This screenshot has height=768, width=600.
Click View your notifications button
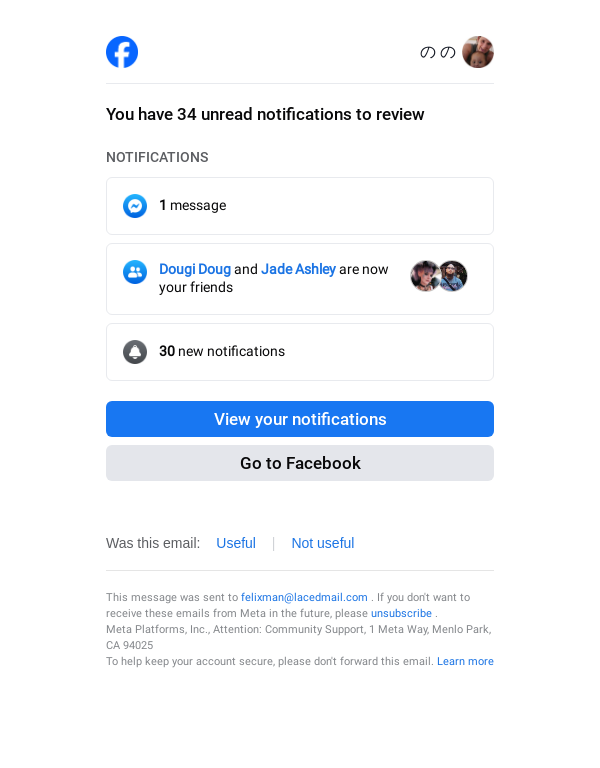300,419
